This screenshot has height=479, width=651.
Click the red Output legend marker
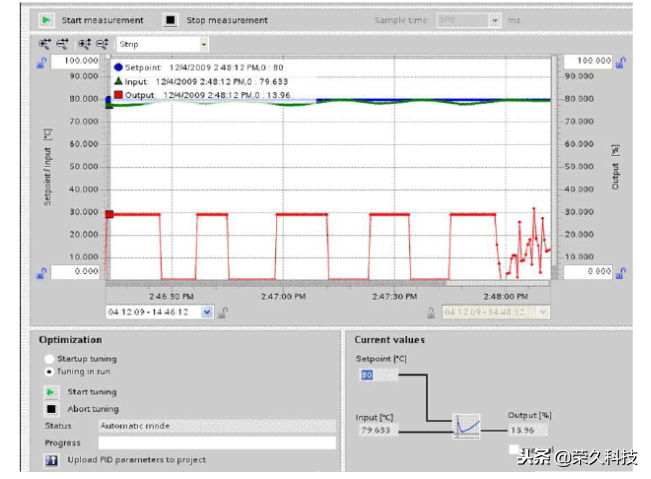119,95
